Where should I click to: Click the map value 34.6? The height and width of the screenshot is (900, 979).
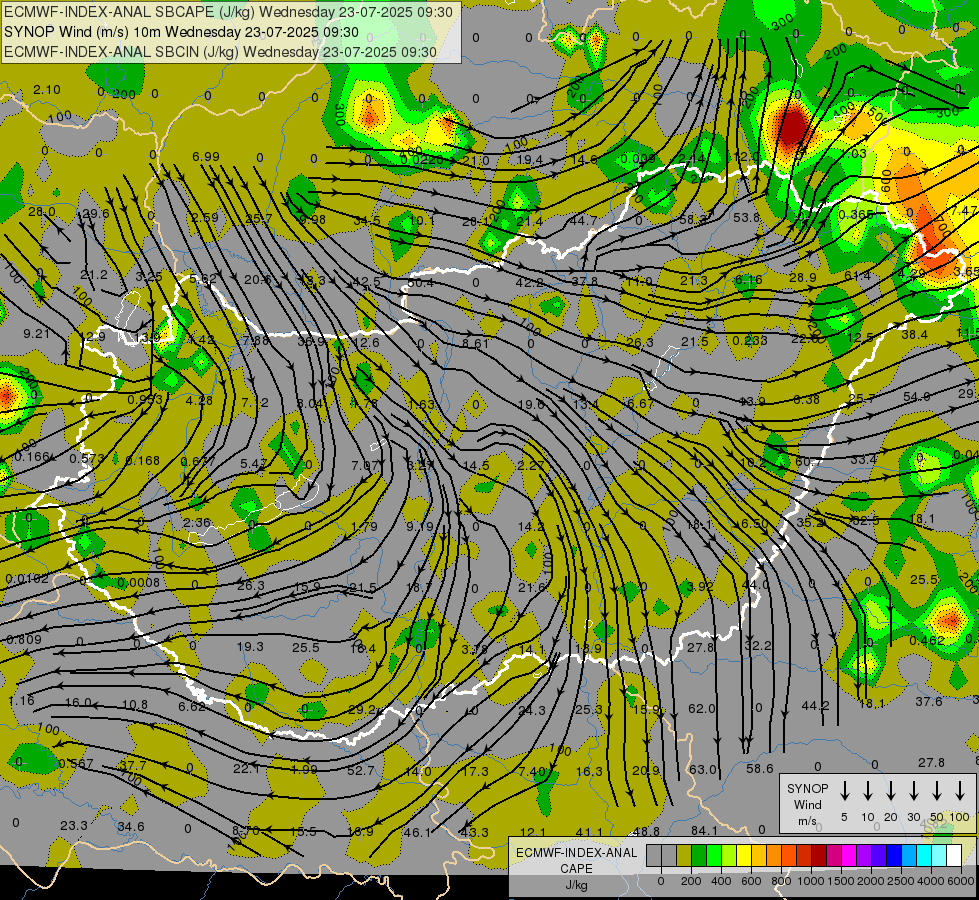[x=130, y=826]
